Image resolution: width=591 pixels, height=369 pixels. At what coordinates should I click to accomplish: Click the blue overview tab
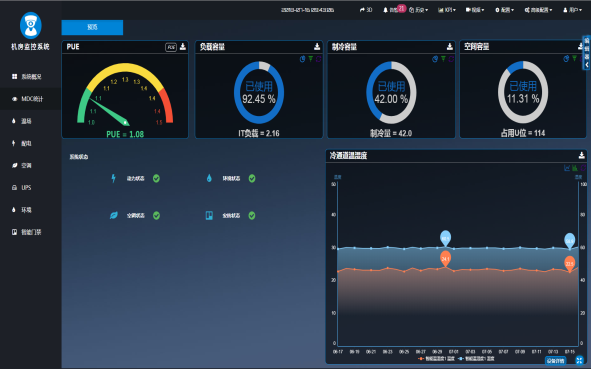(92, 27)
